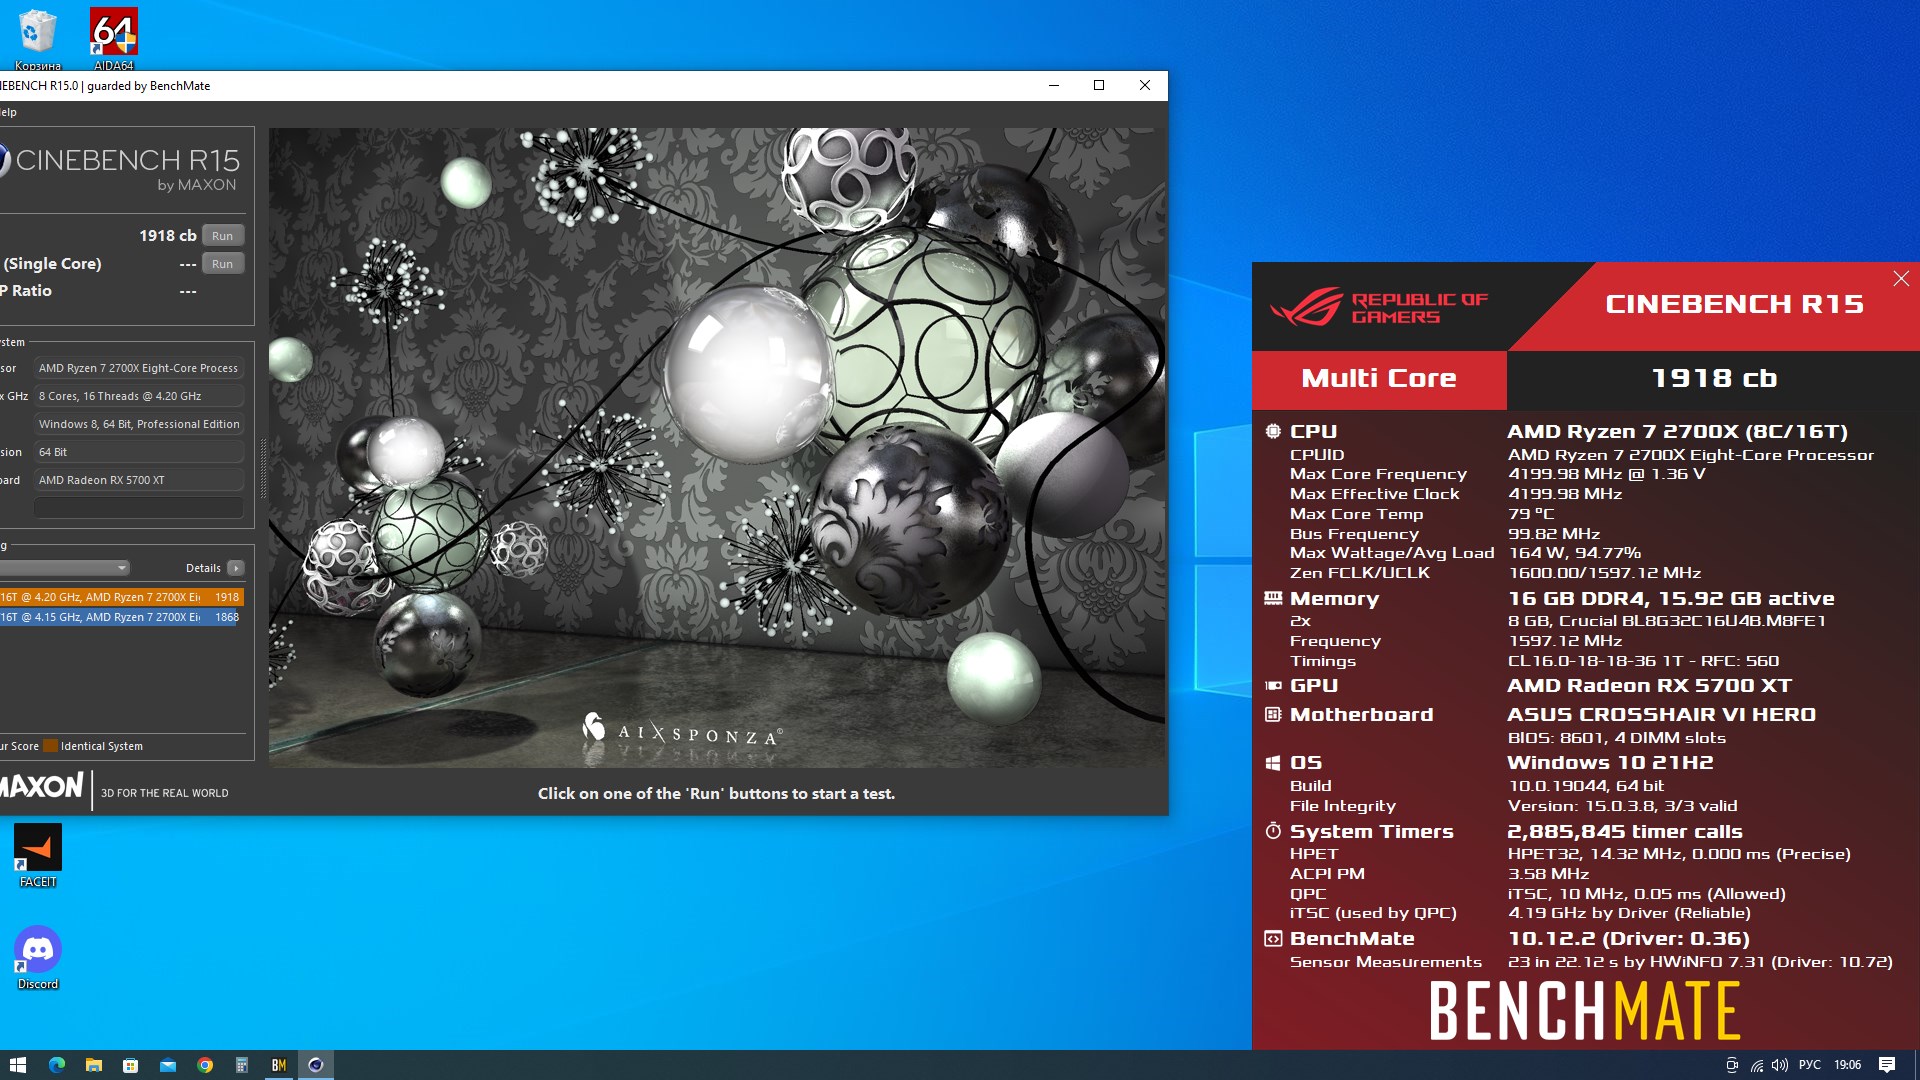This screenshot has height=1080, width=1920.
Task: Open Google Chrome from the taskbar
Action: [204, 1065]
